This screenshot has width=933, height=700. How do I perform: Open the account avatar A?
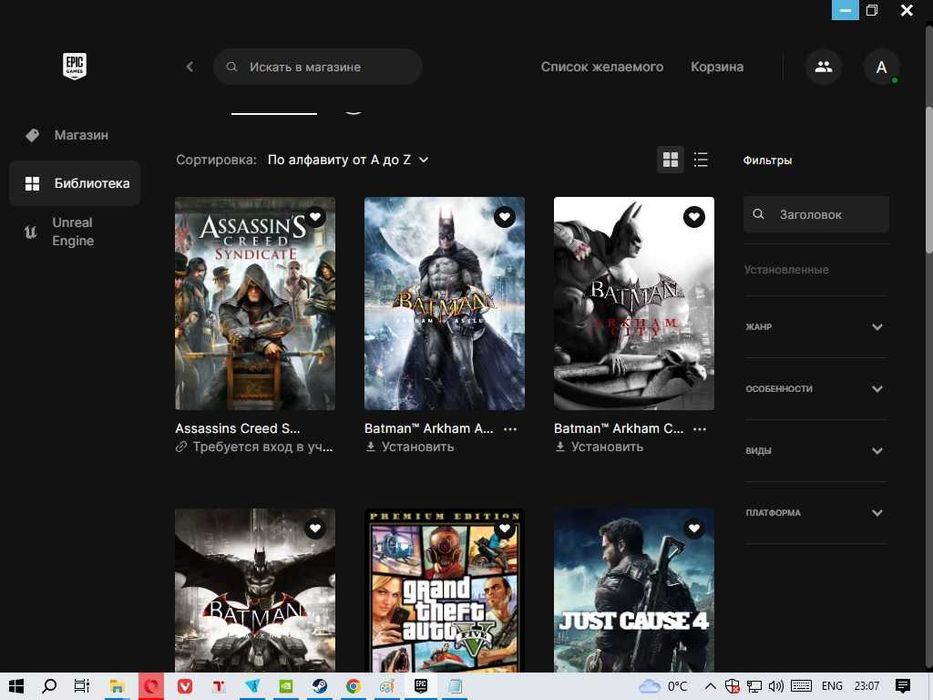click(881, 67)
